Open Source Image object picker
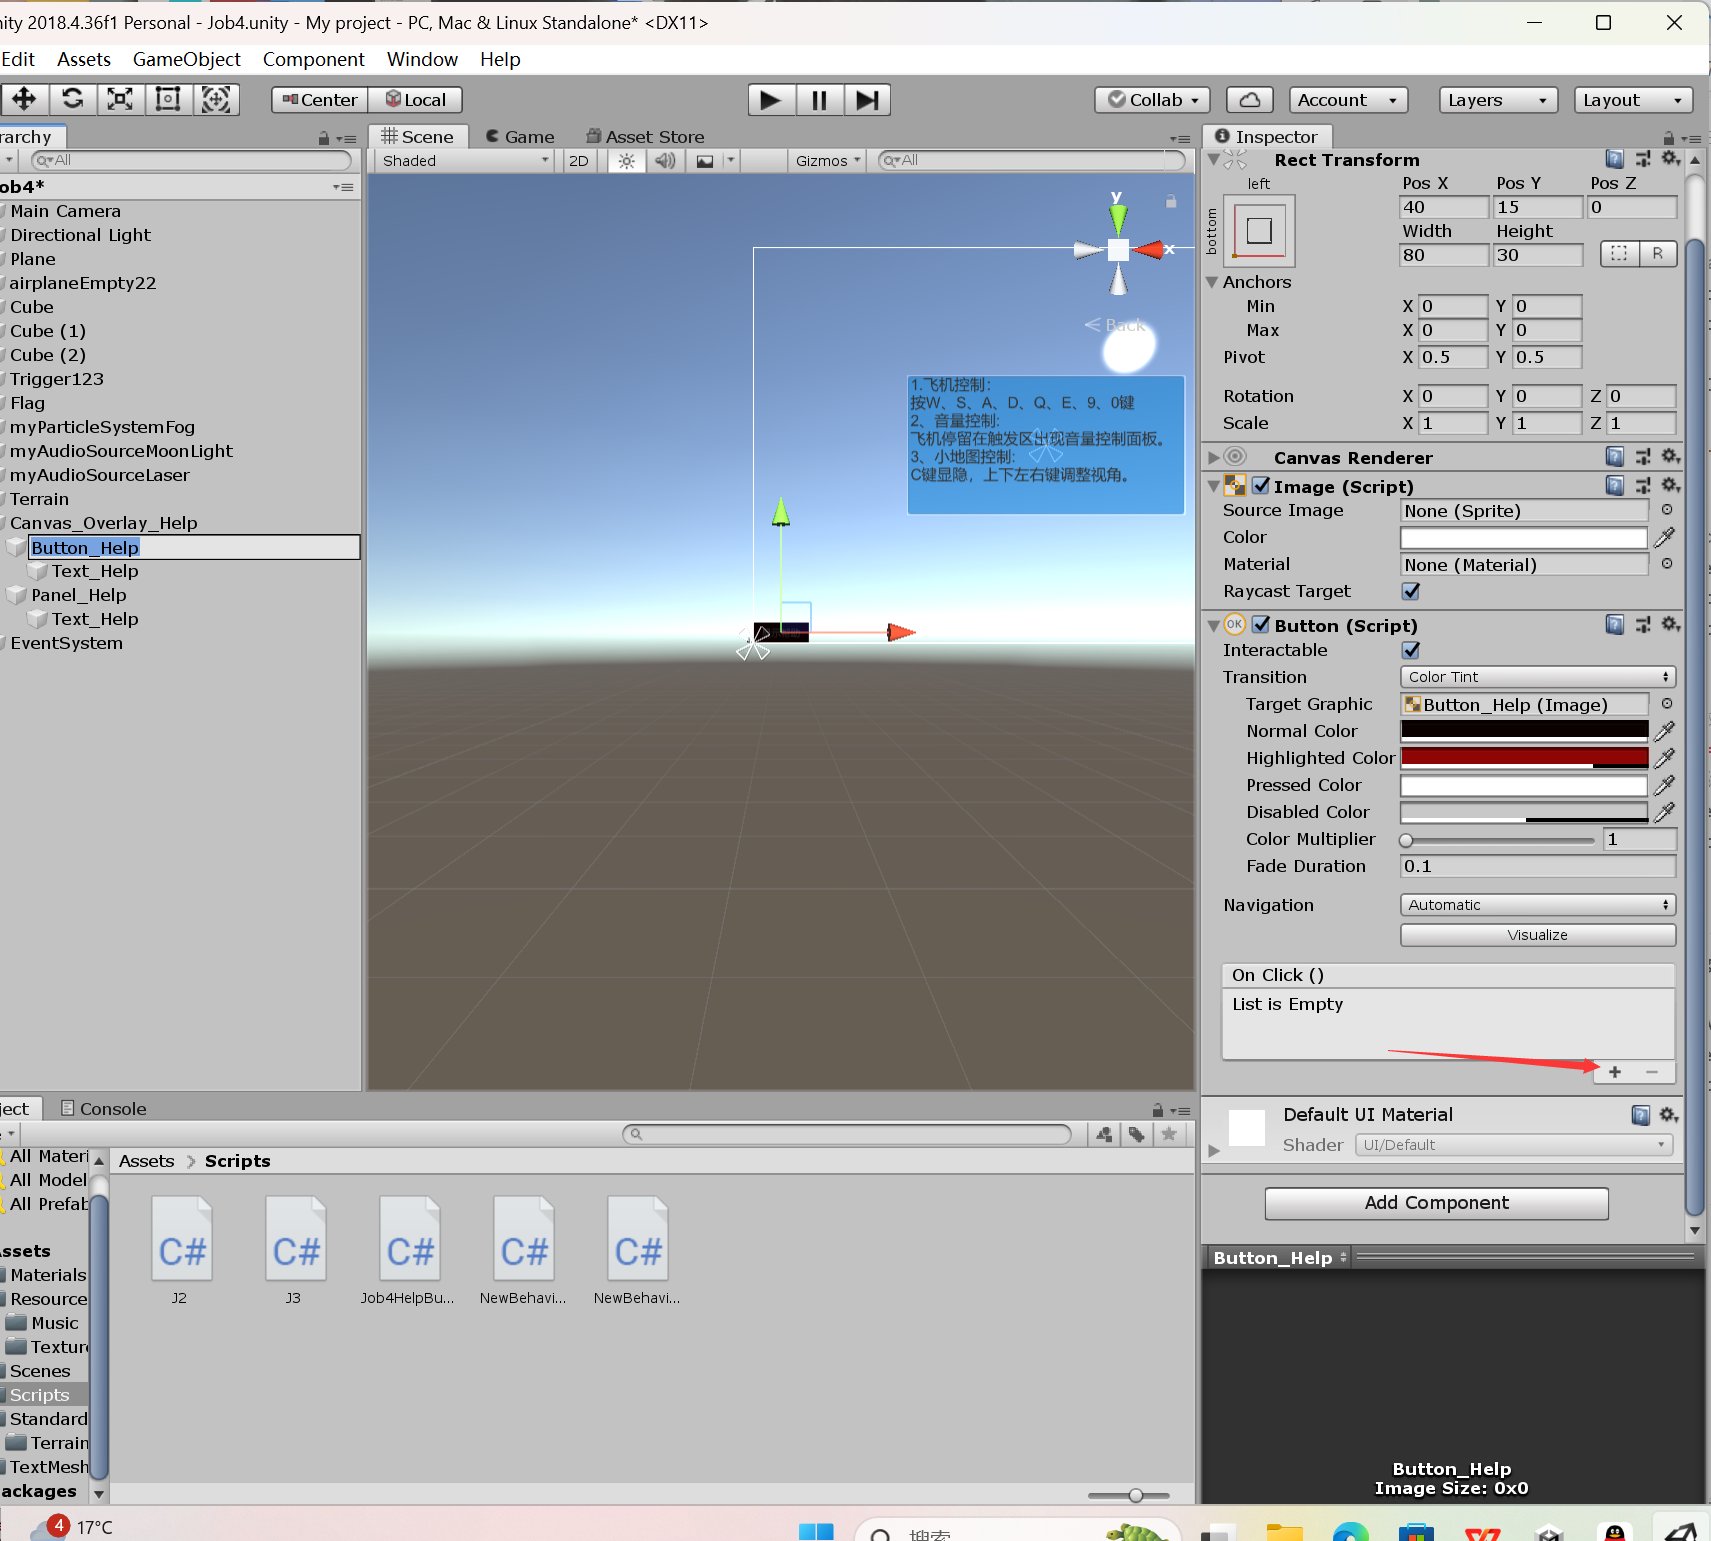 pos(1667,510)
